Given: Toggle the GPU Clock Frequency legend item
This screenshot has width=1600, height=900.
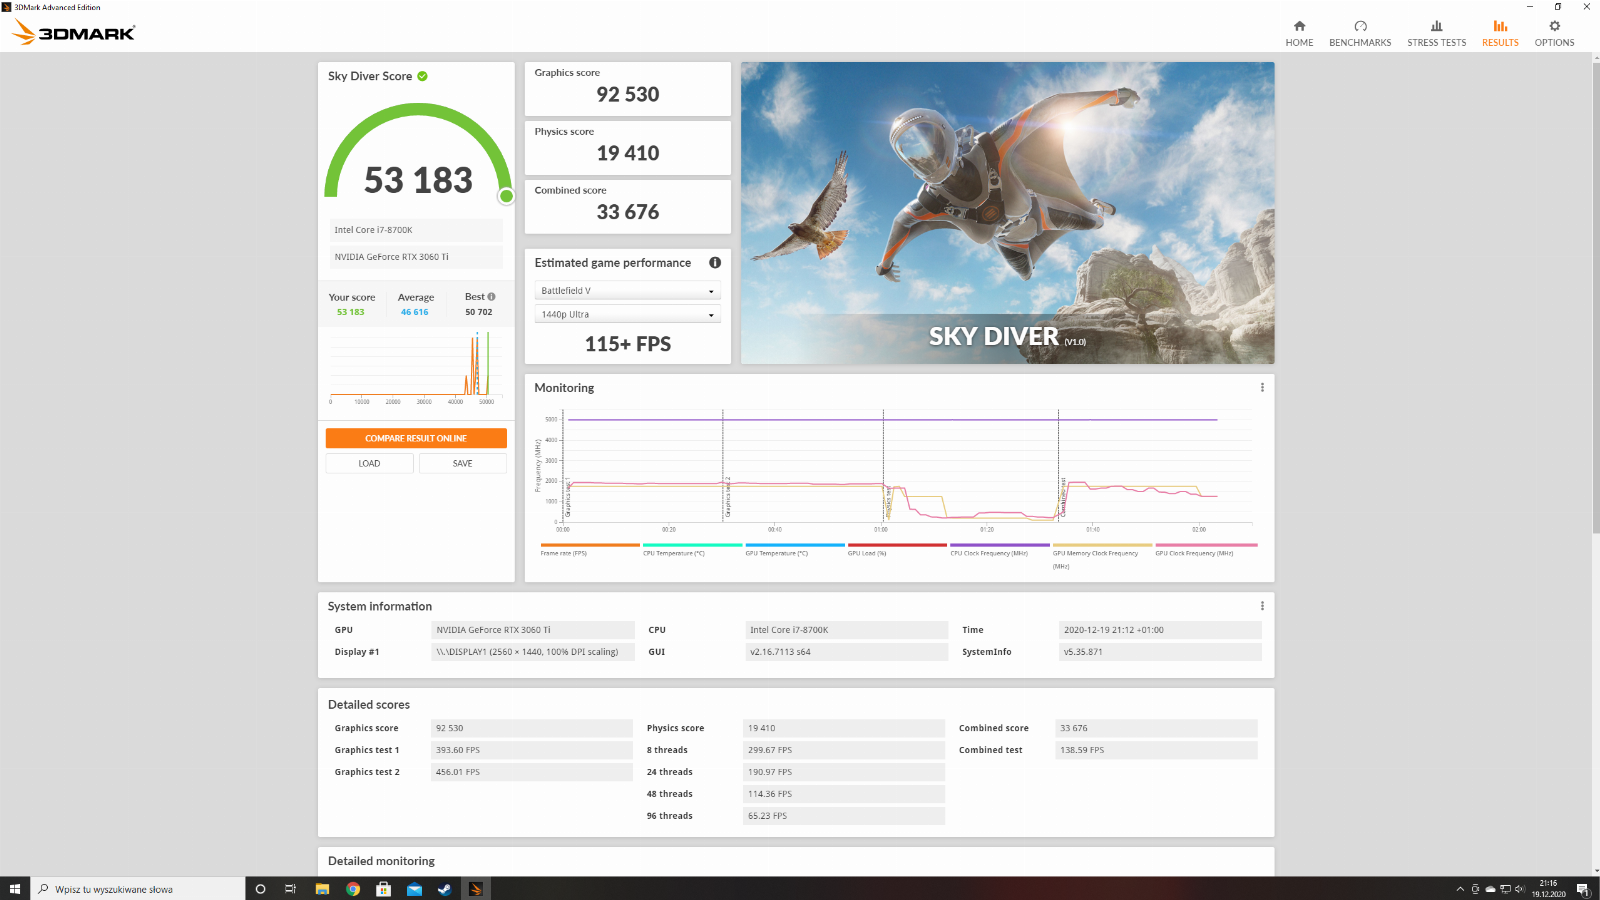Looking at the screenshot, I should coord(1205,550).
